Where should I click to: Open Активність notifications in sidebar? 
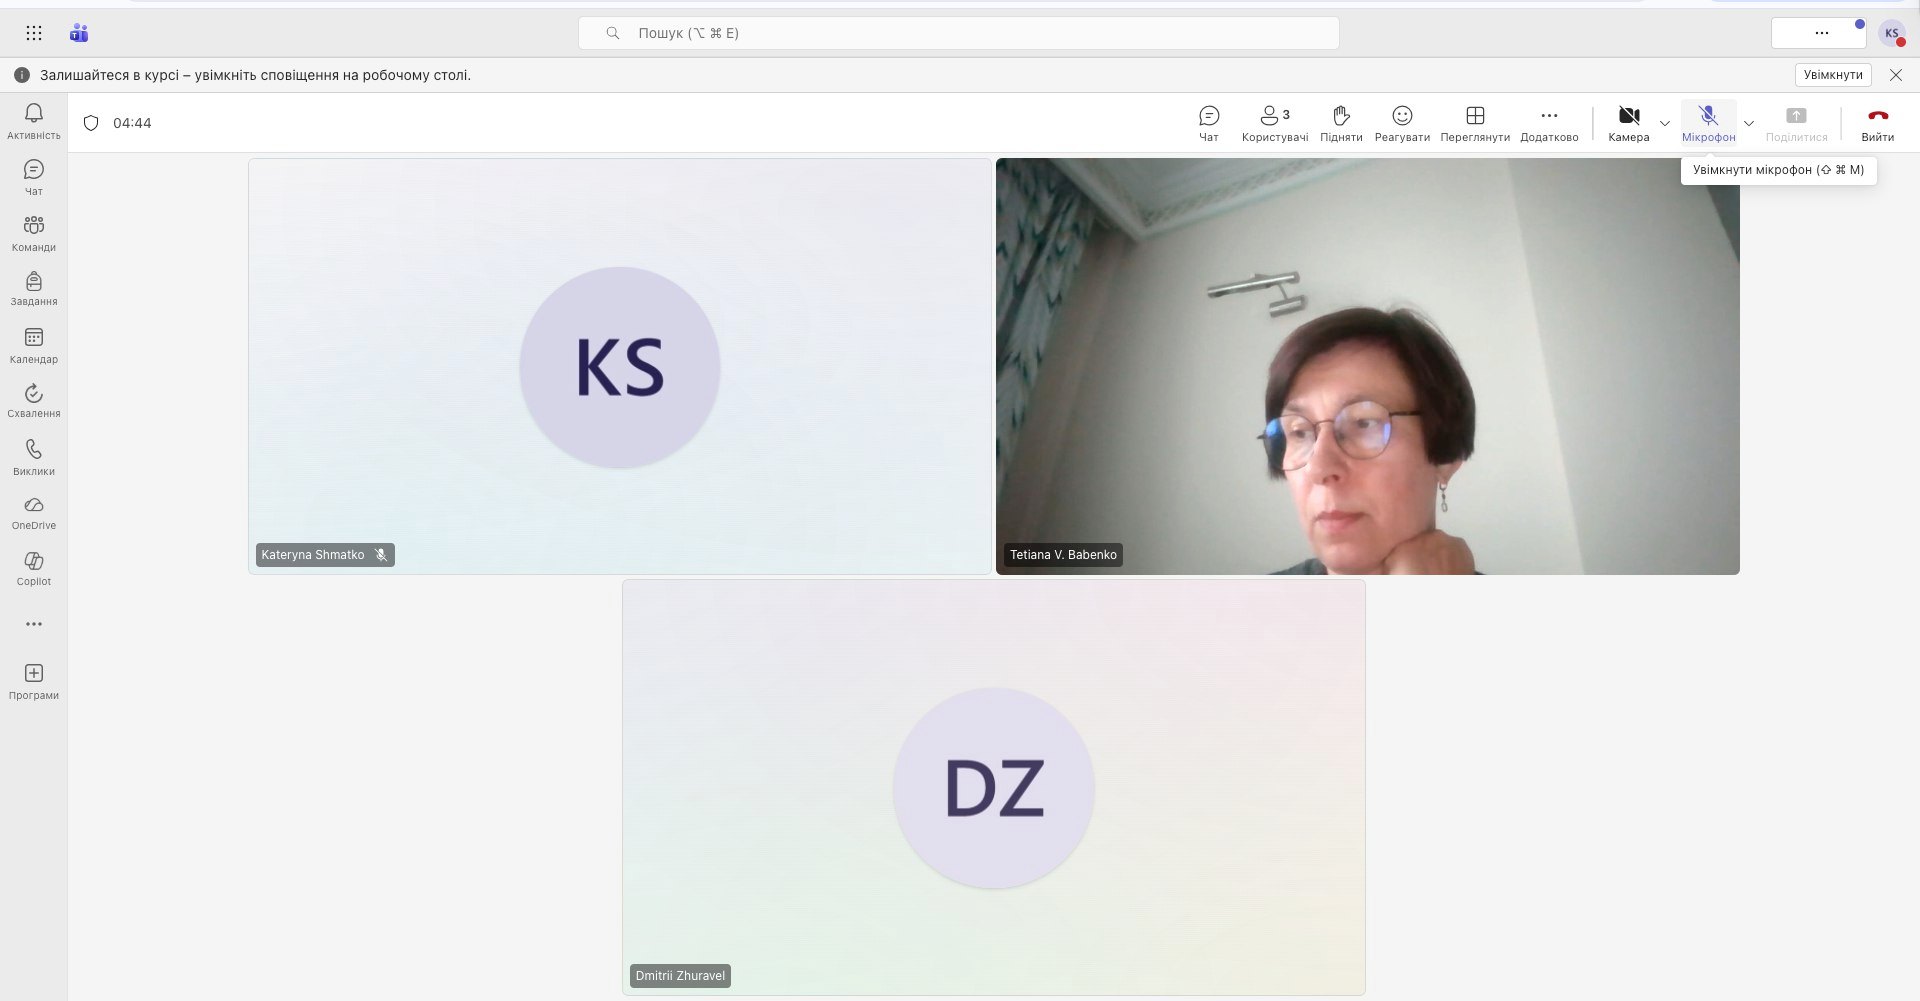pyautogui.click(x=34, y=122)
